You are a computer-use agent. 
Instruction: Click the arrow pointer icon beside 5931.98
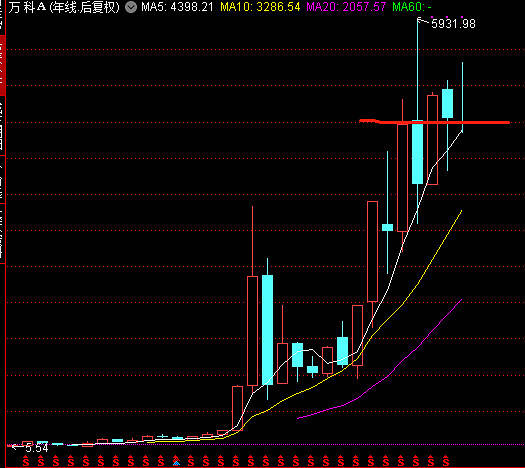click(x=423, y=21)
